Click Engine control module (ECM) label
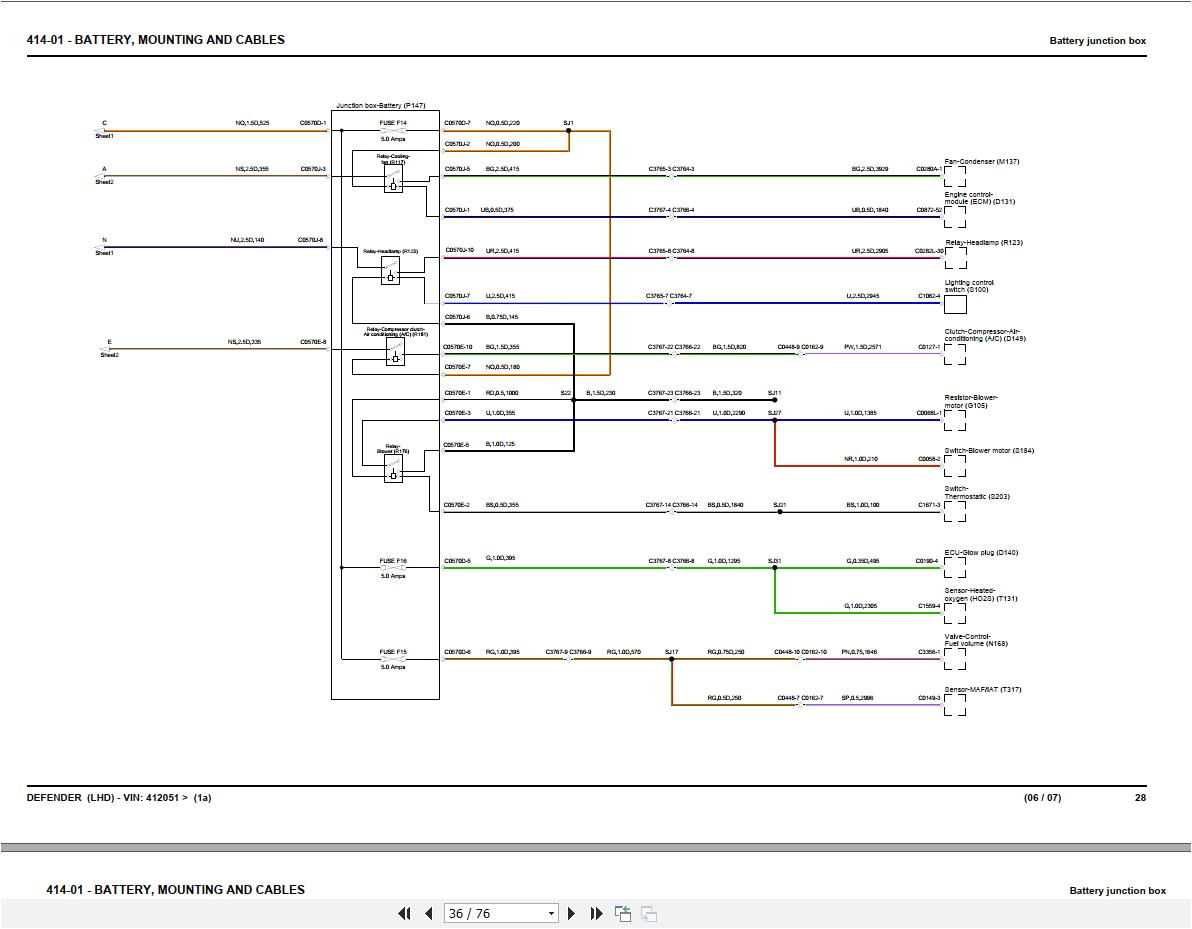 979,198
